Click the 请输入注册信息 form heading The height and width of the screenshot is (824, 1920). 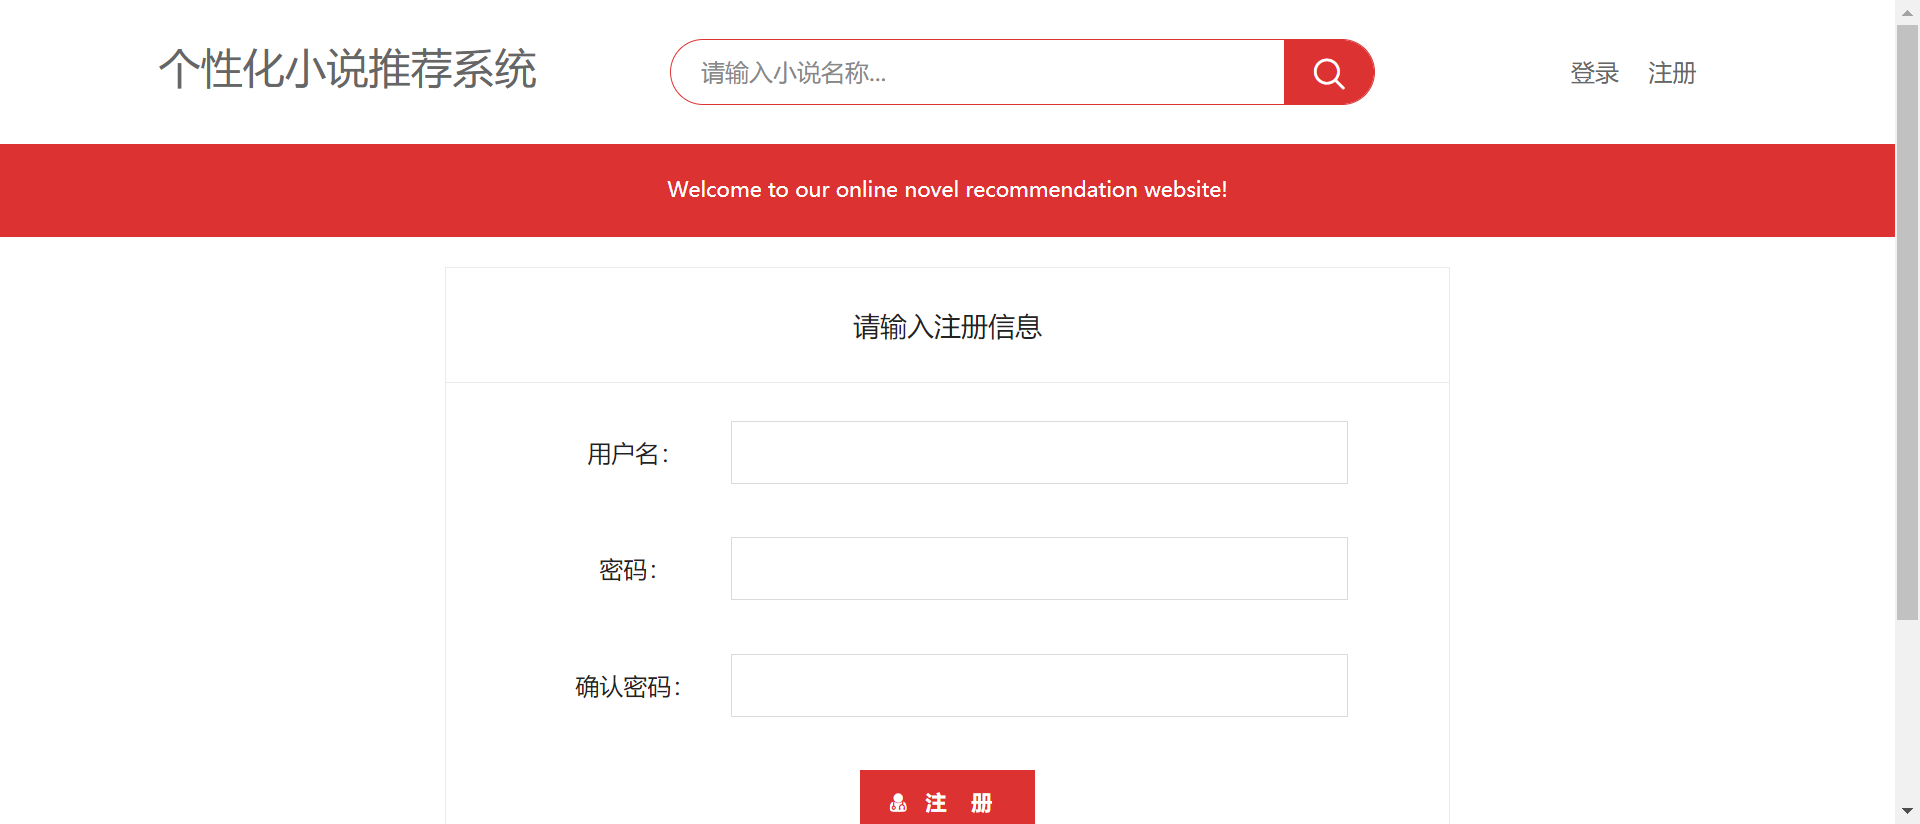[x=947, y=327]
